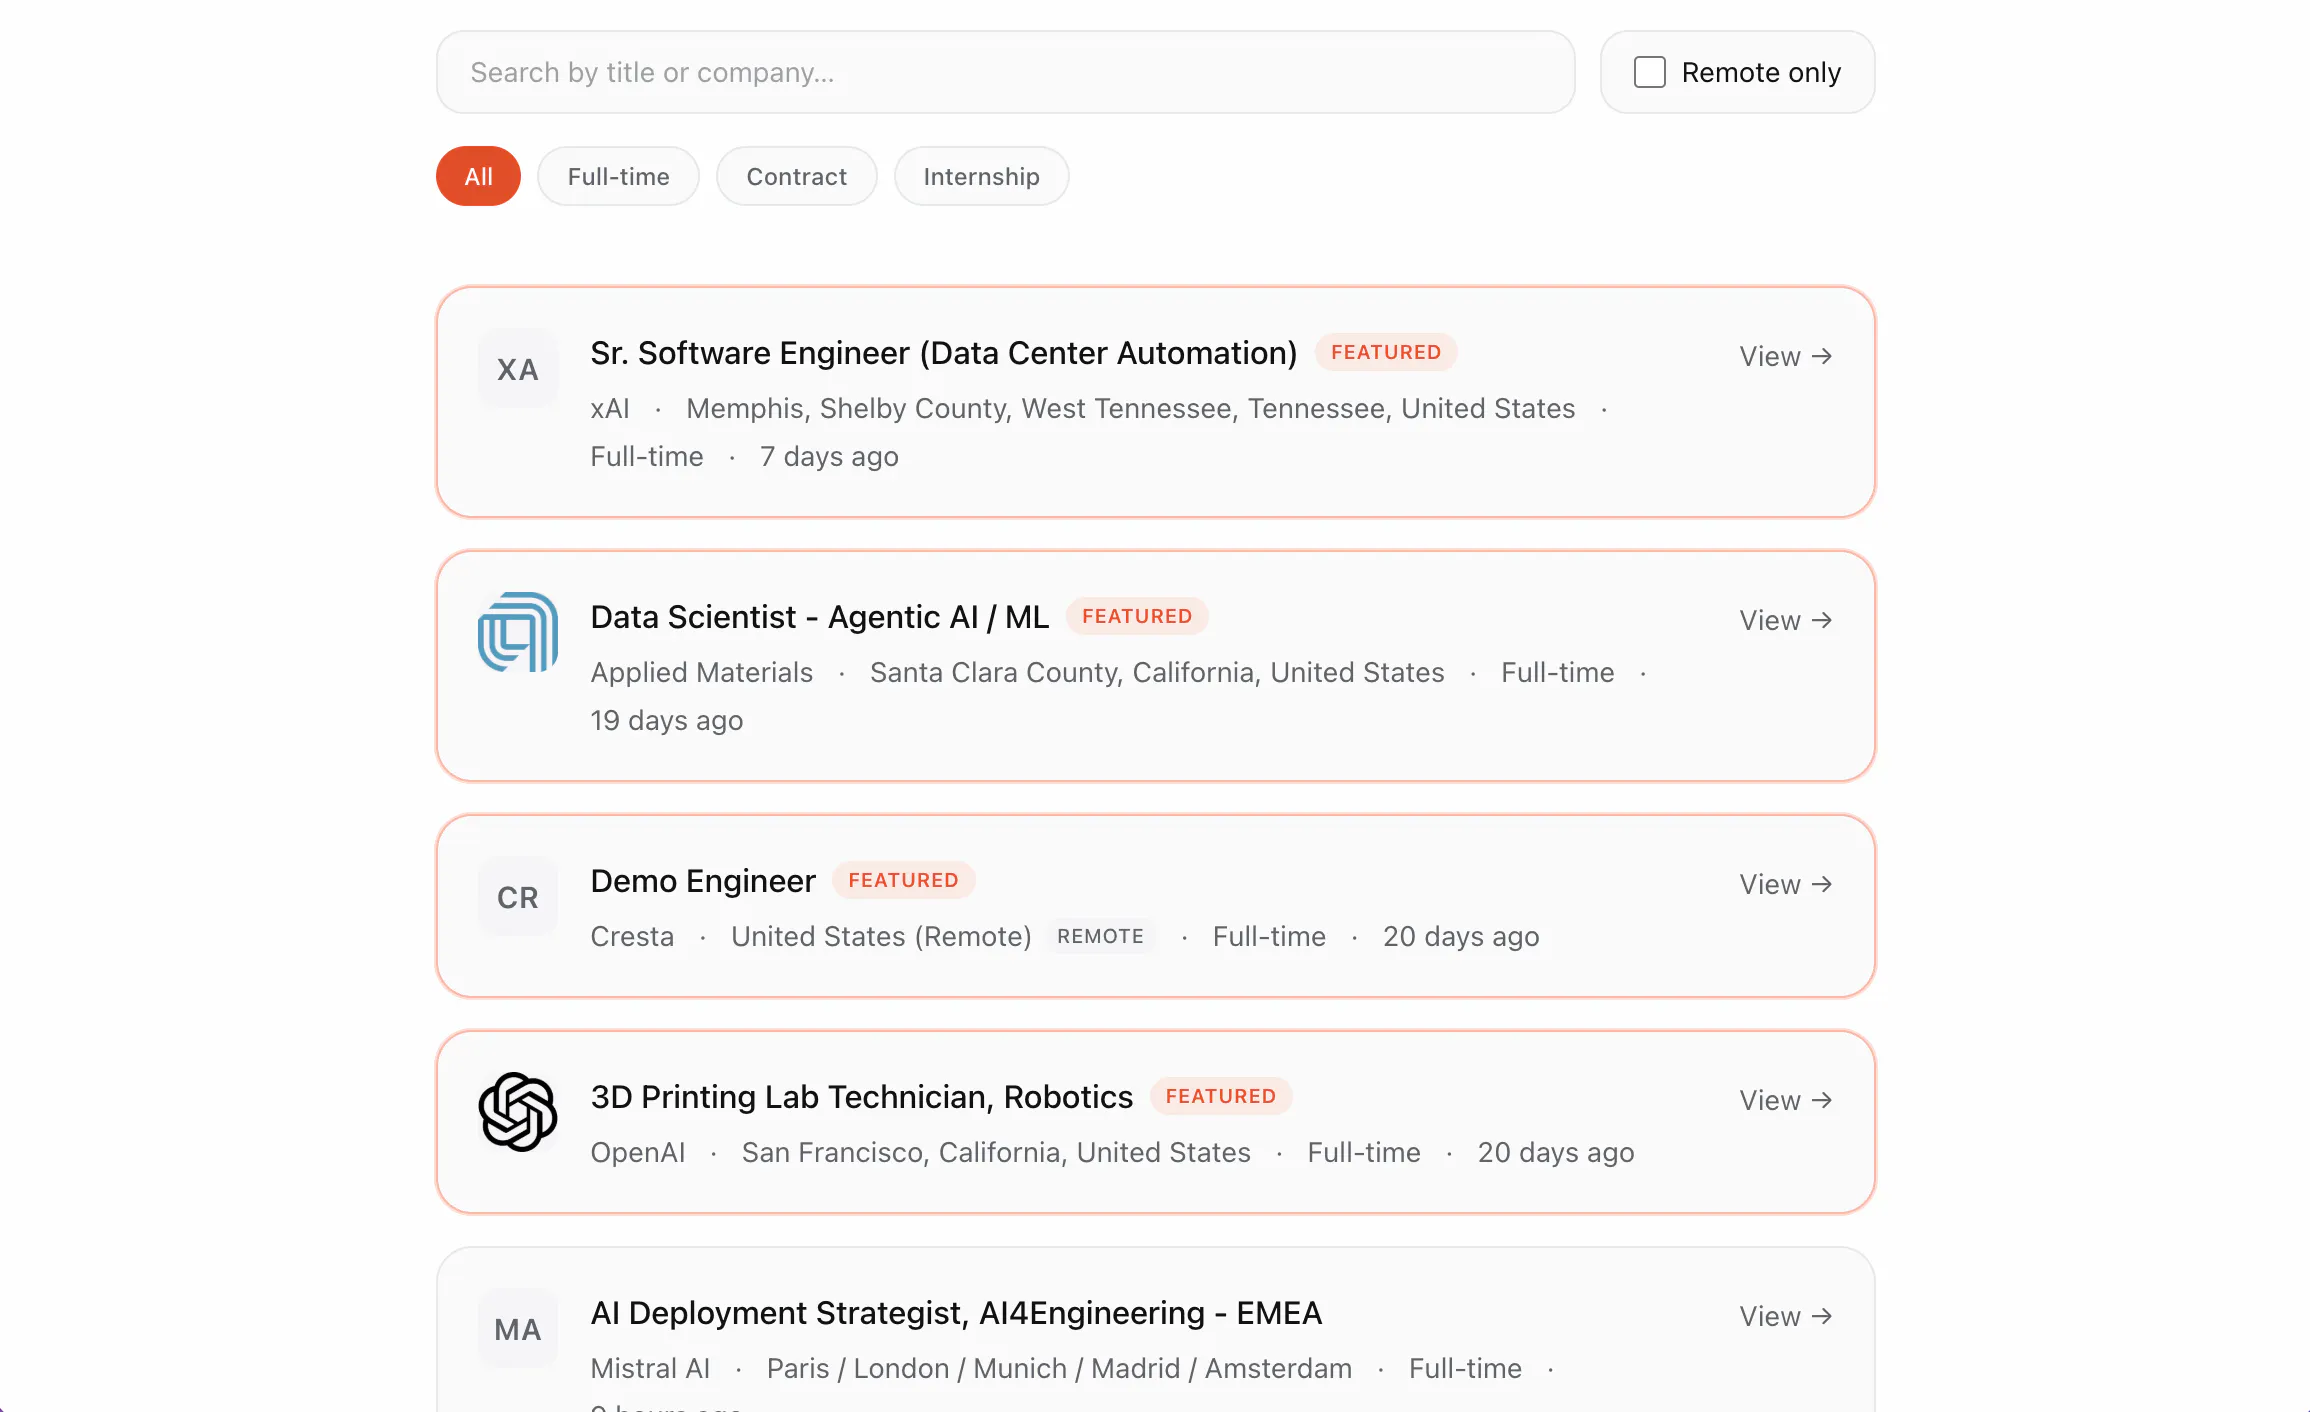Viewport: 2310px width, 1412px height.
Task: Enable the Remote only checkbox
Action: click(1650, 72)
